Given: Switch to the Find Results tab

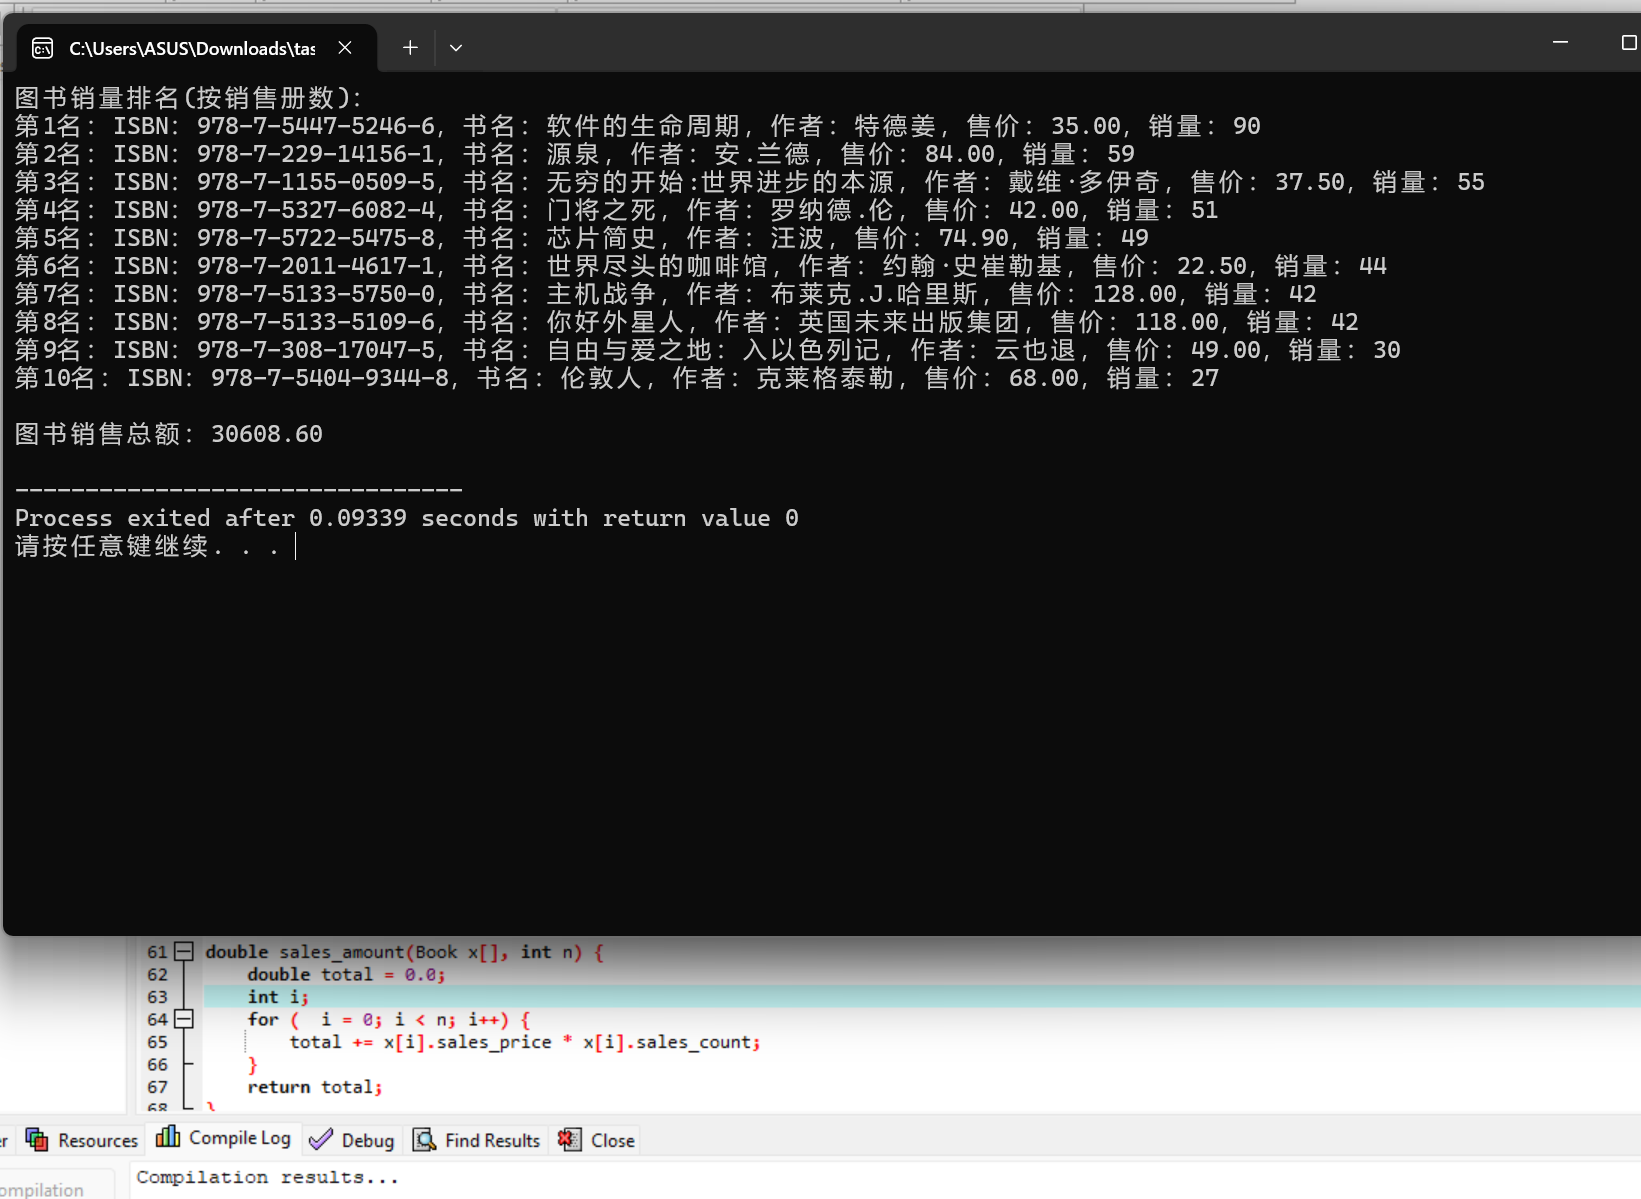Looking at the screenshot, I should 477,1140.
